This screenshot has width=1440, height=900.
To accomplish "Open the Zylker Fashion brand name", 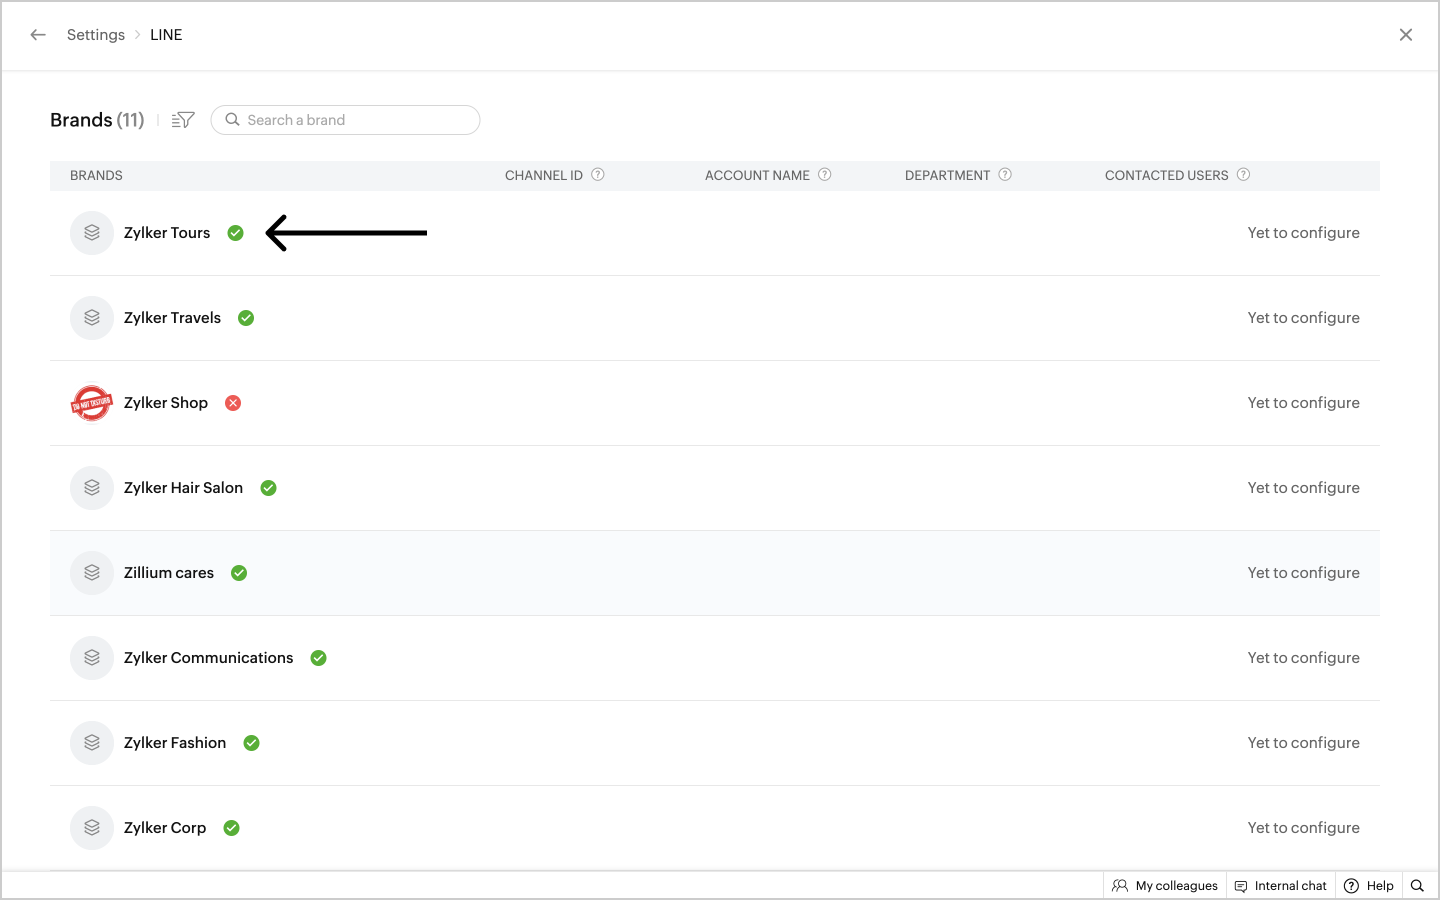I will pyautogui.click(x=175, y=743).
